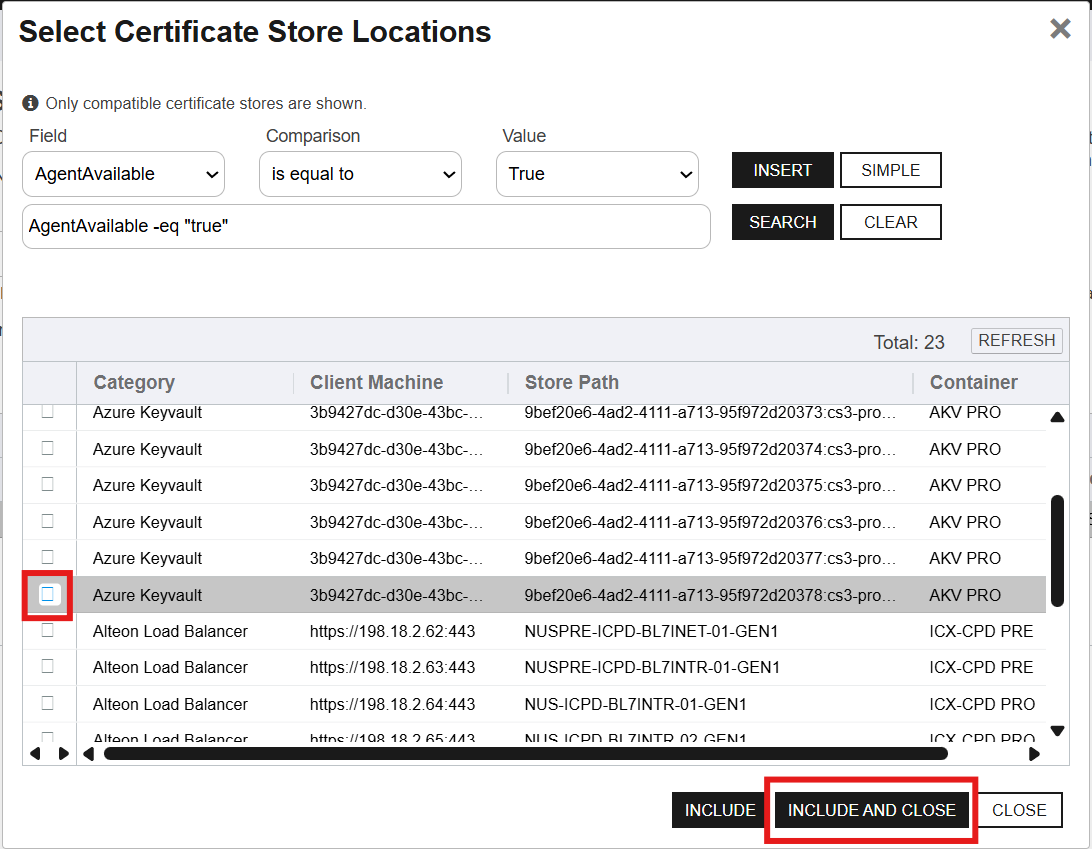Click the info icon beside compatibility note
Viewport: 1092px width, 849px height.
[x=30, y=103]
